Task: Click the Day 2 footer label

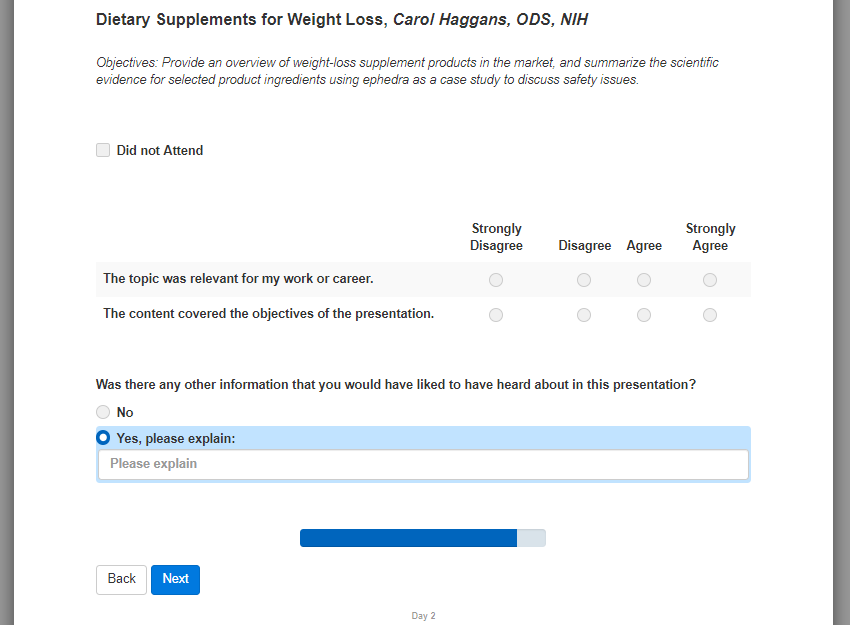Action: click(x=424, y=616)
